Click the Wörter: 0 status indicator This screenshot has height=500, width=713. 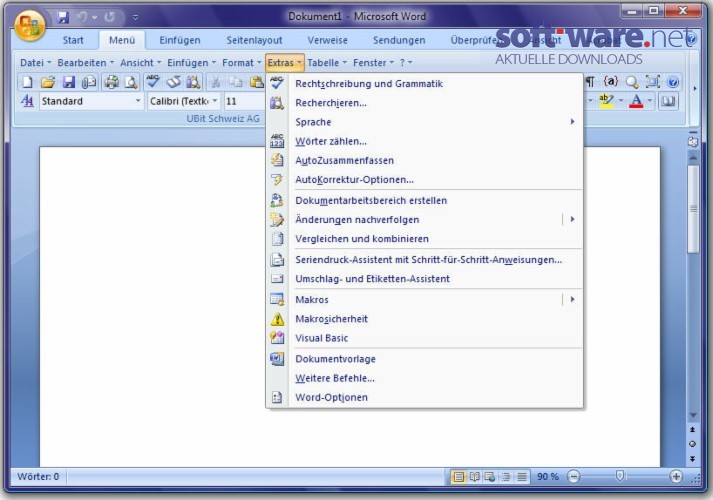tap(38, 476)
